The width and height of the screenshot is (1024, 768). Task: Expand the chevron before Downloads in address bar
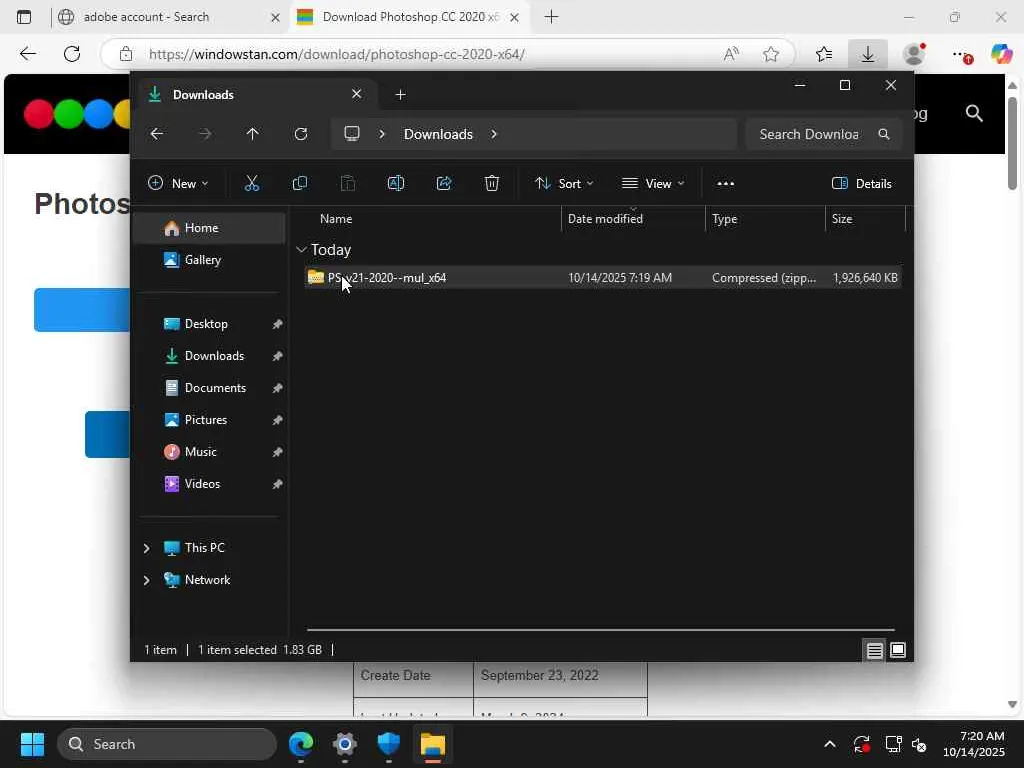click(382, 134)
